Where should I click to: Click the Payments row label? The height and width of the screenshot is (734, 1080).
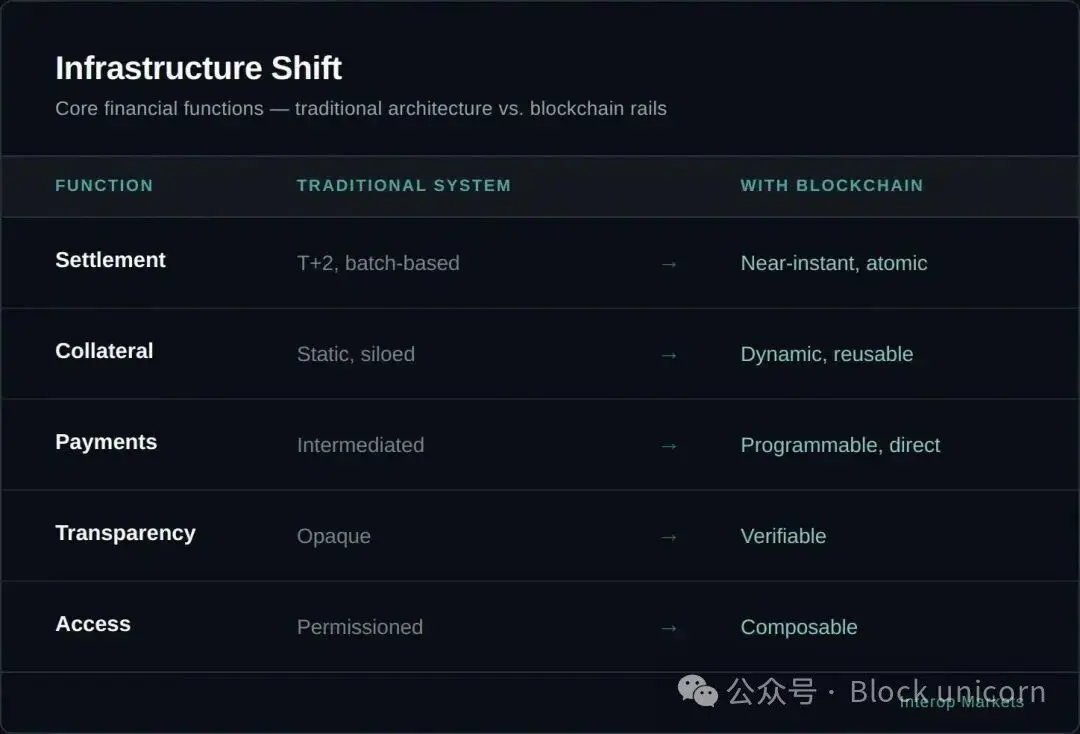[x=106, y=442]
